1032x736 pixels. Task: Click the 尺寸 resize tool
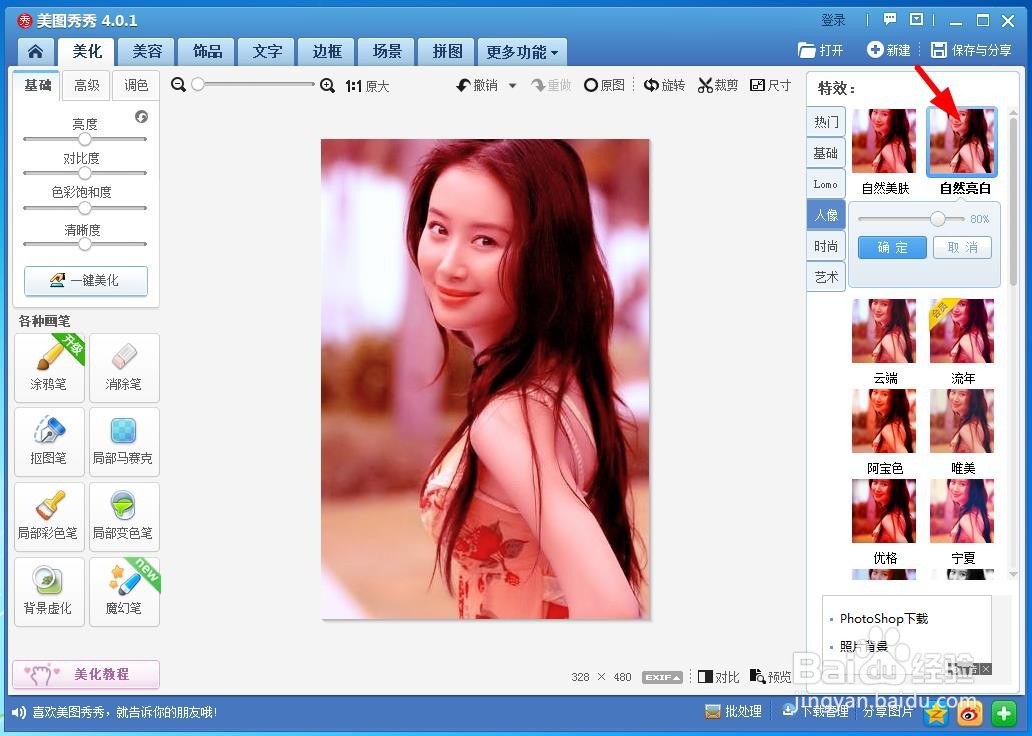[770, 85]
